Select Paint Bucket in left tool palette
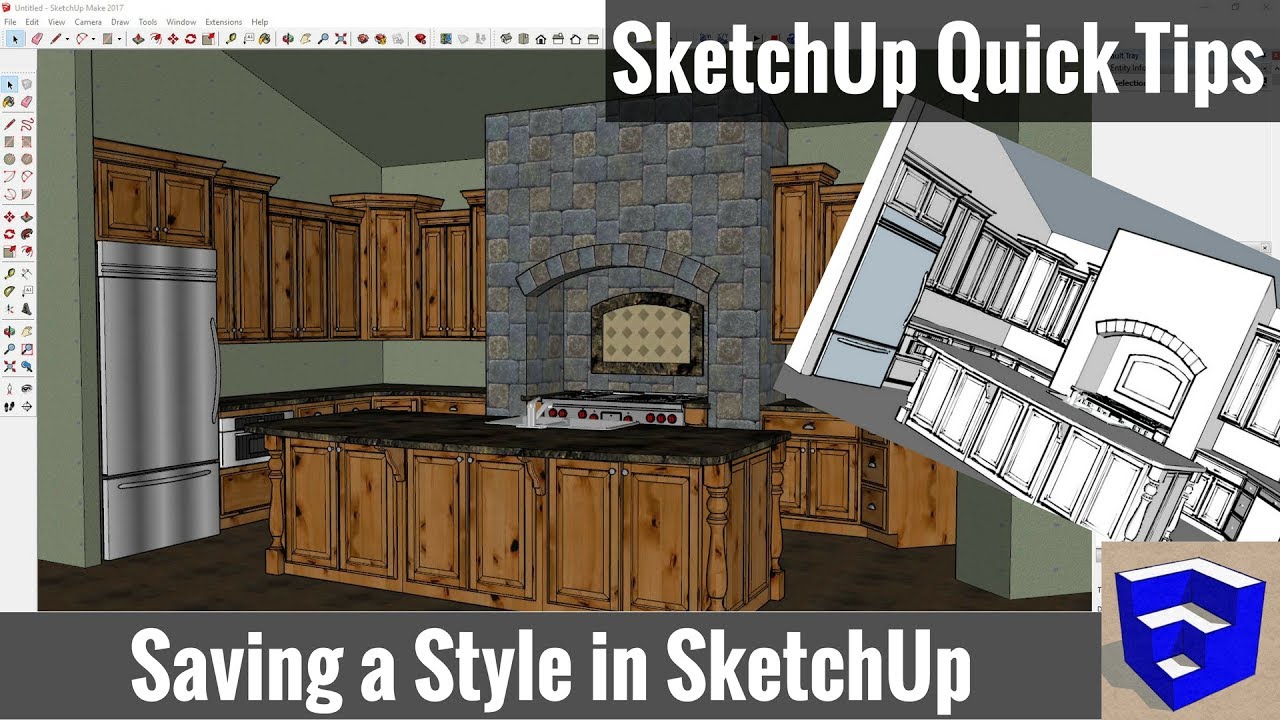The height and width of the screenshot is (720, 1280). coord(9,101)
